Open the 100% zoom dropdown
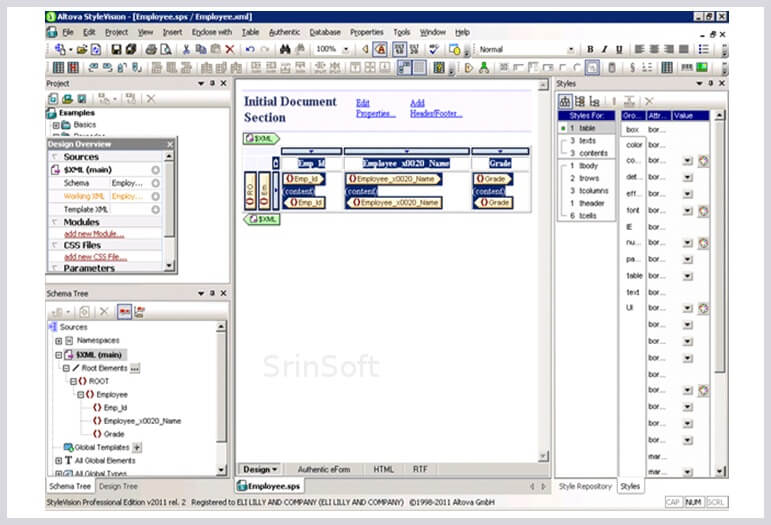The width and height of the screenshot is (771, 525). coord(346,49)
